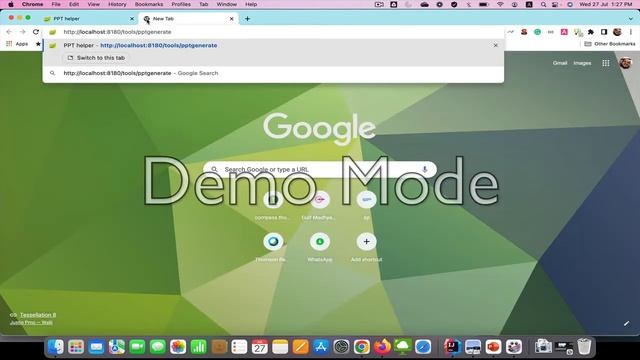Click the Spotlight search icon in menu bar
The image size is (640, 360).
(x=543, y=4)
